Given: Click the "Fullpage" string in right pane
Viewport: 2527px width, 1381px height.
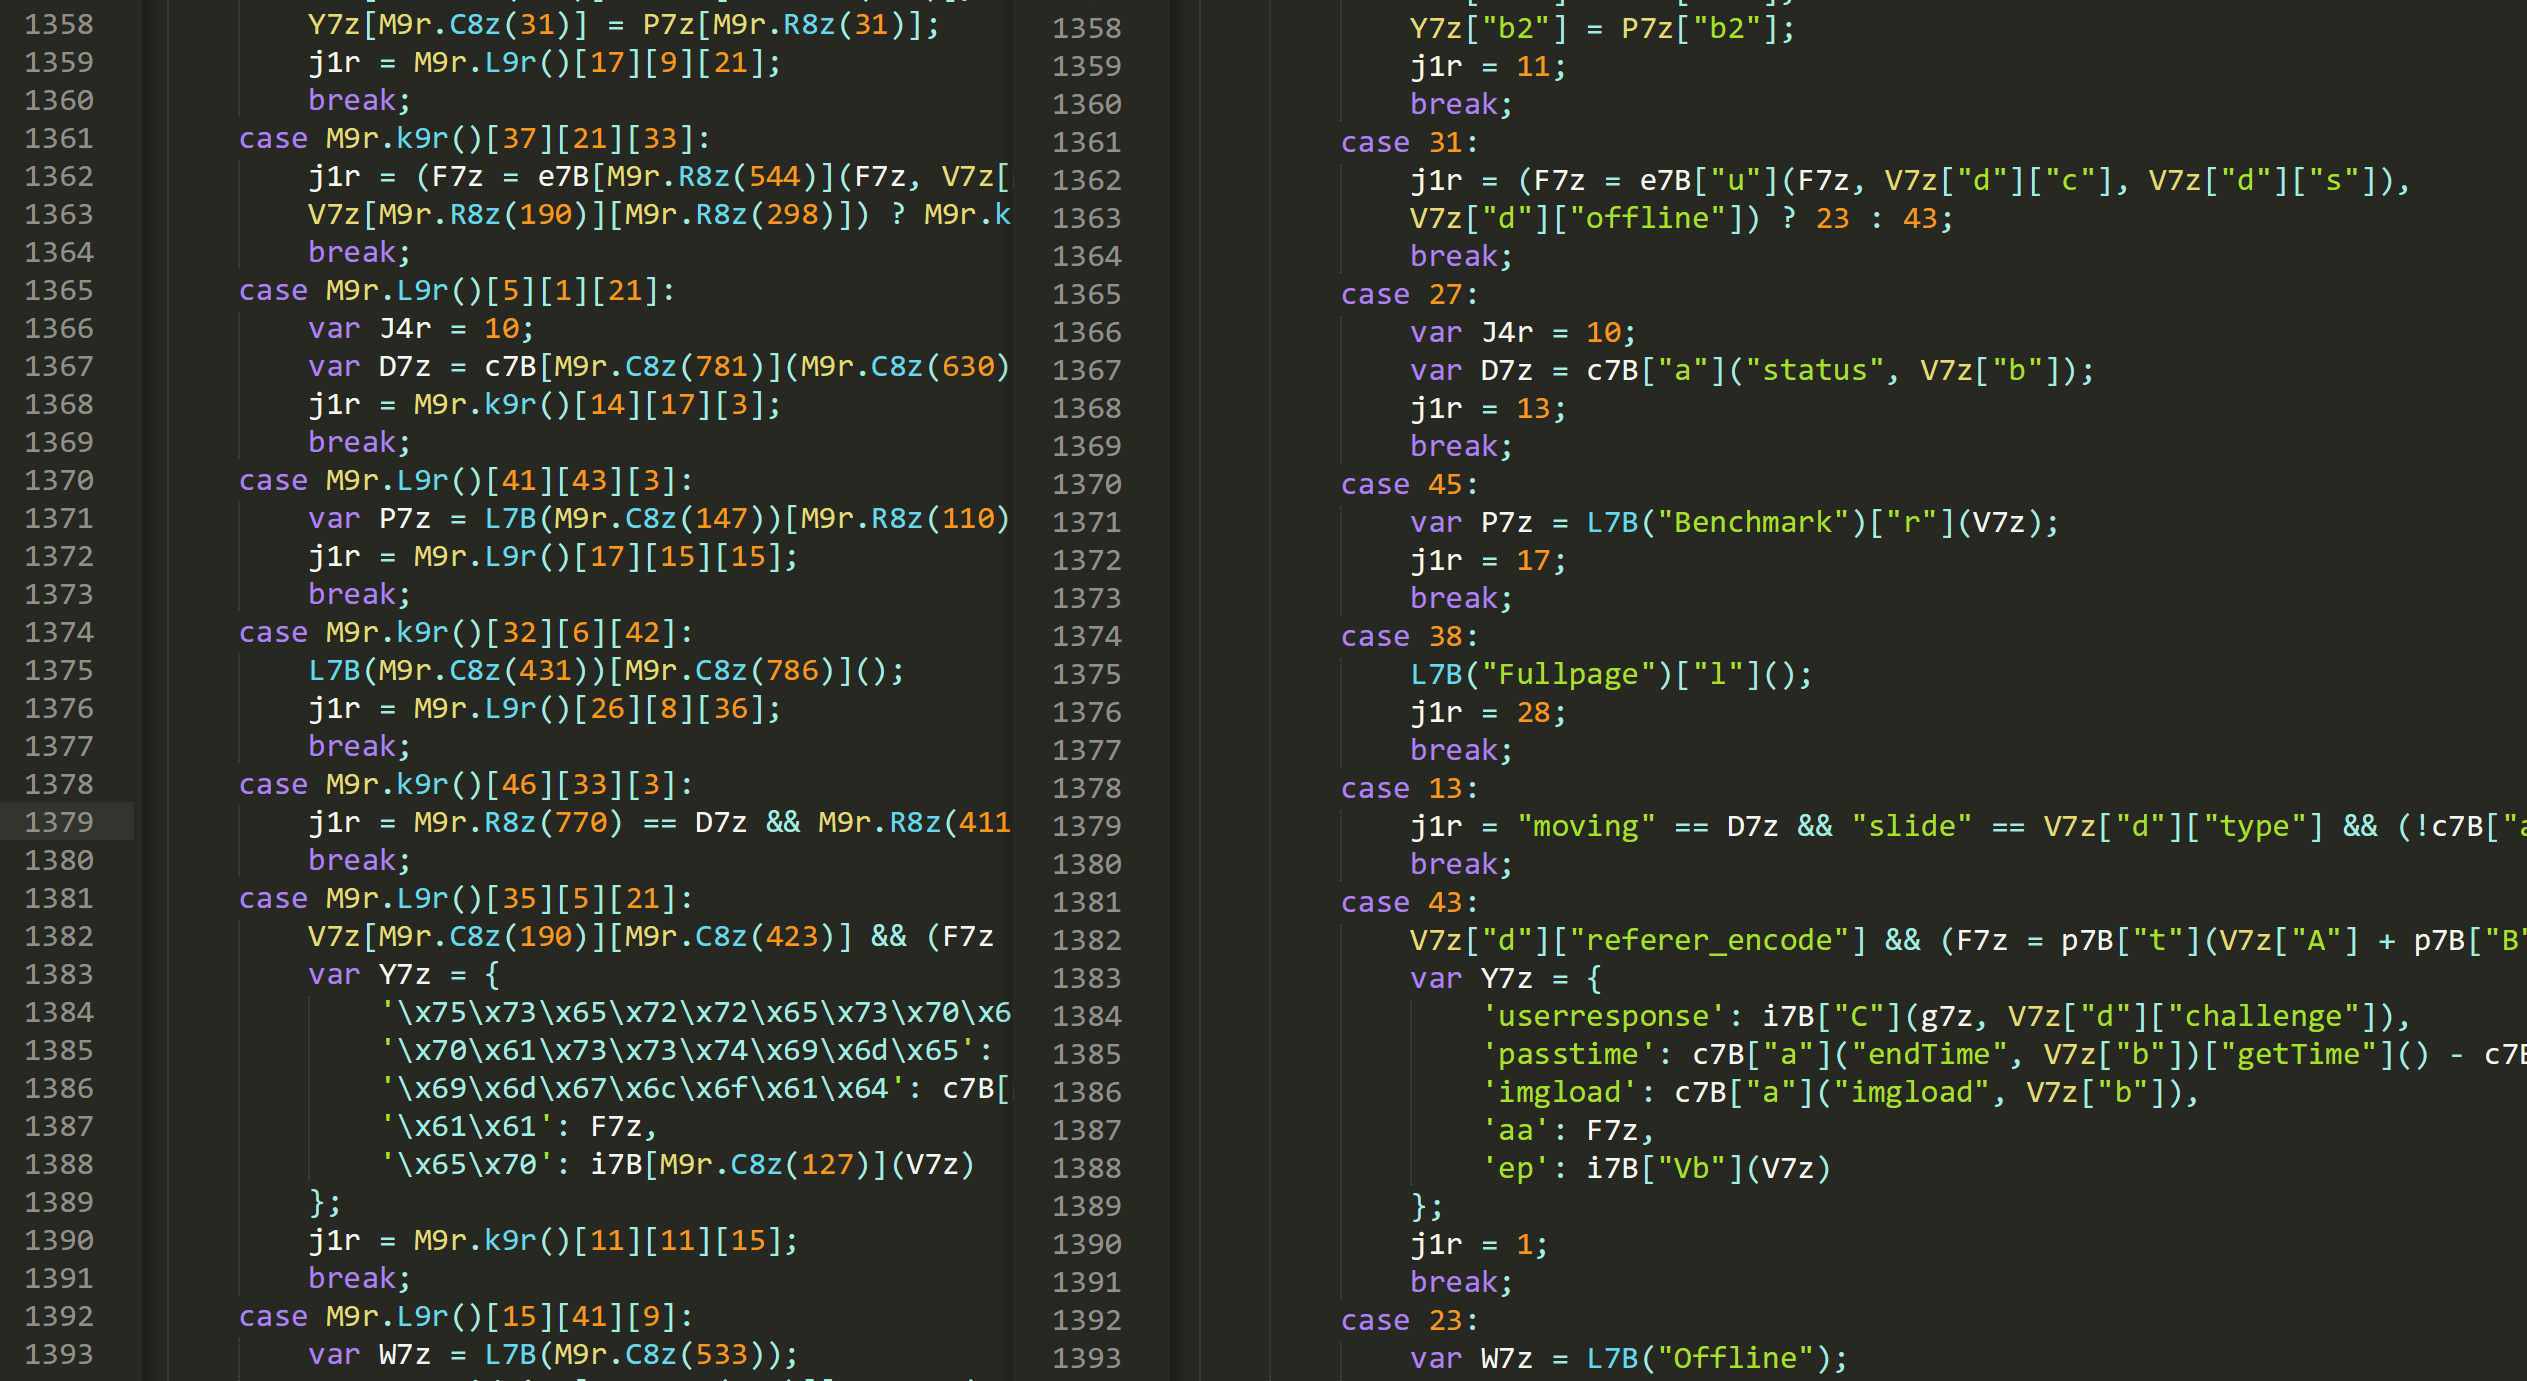Looking at the screenshot, I should 1568,674.
